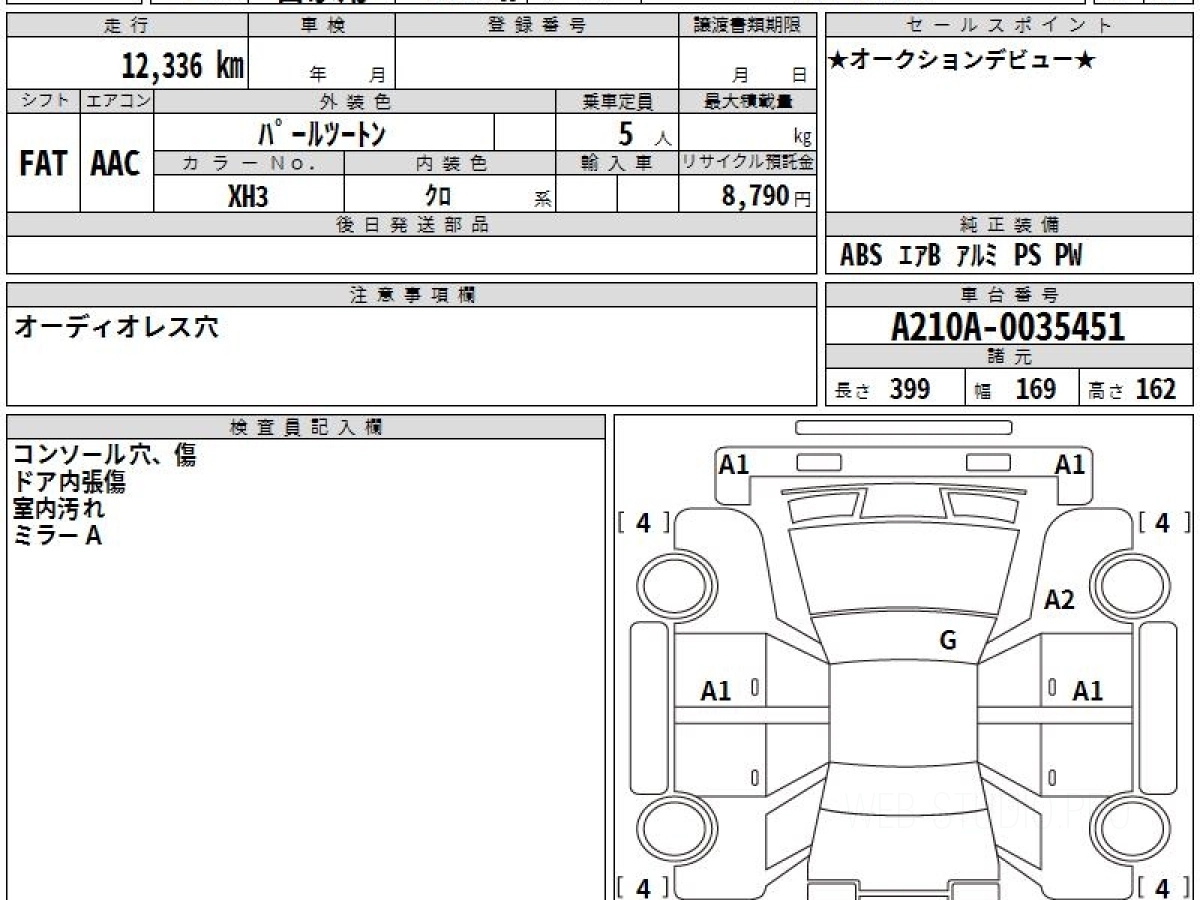Screen dimensions: 1200x900
Task: Select the PW equipment label
Action: coord(1068,256)
